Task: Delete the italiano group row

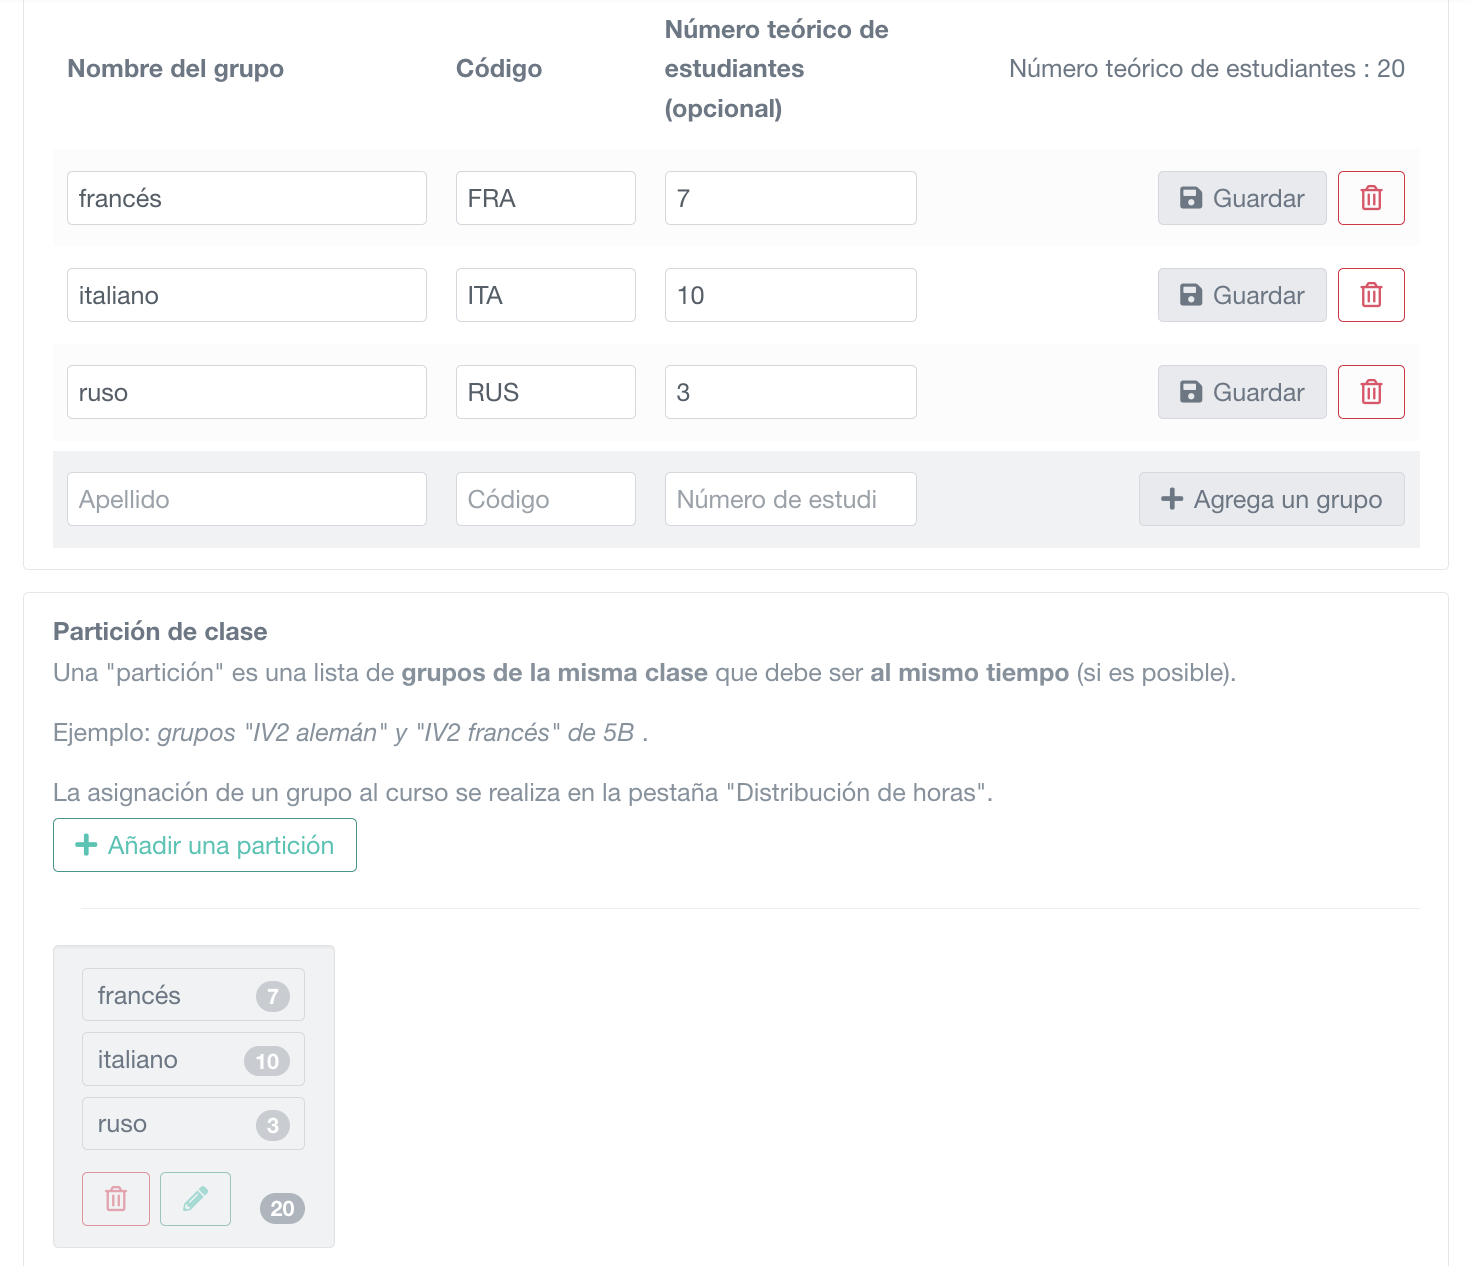Action: pos(1371,295)
